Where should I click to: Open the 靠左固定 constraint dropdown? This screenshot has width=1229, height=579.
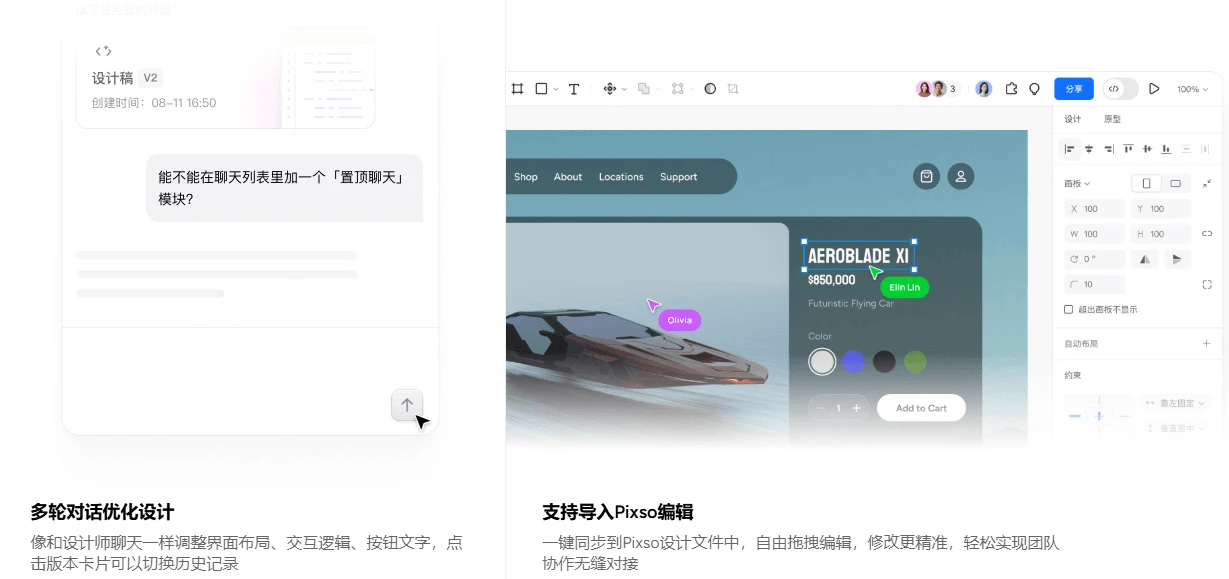(1176, 403)
